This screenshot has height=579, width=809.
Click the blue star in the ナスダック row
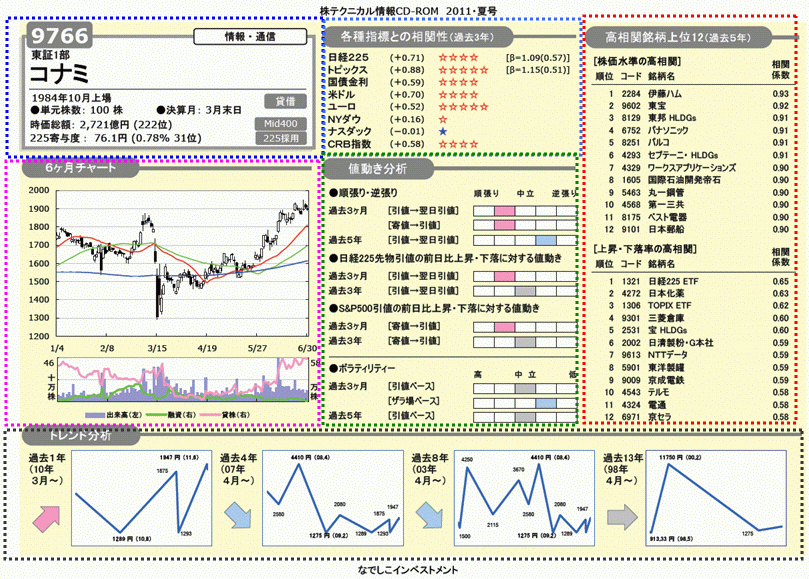point(443,132)
